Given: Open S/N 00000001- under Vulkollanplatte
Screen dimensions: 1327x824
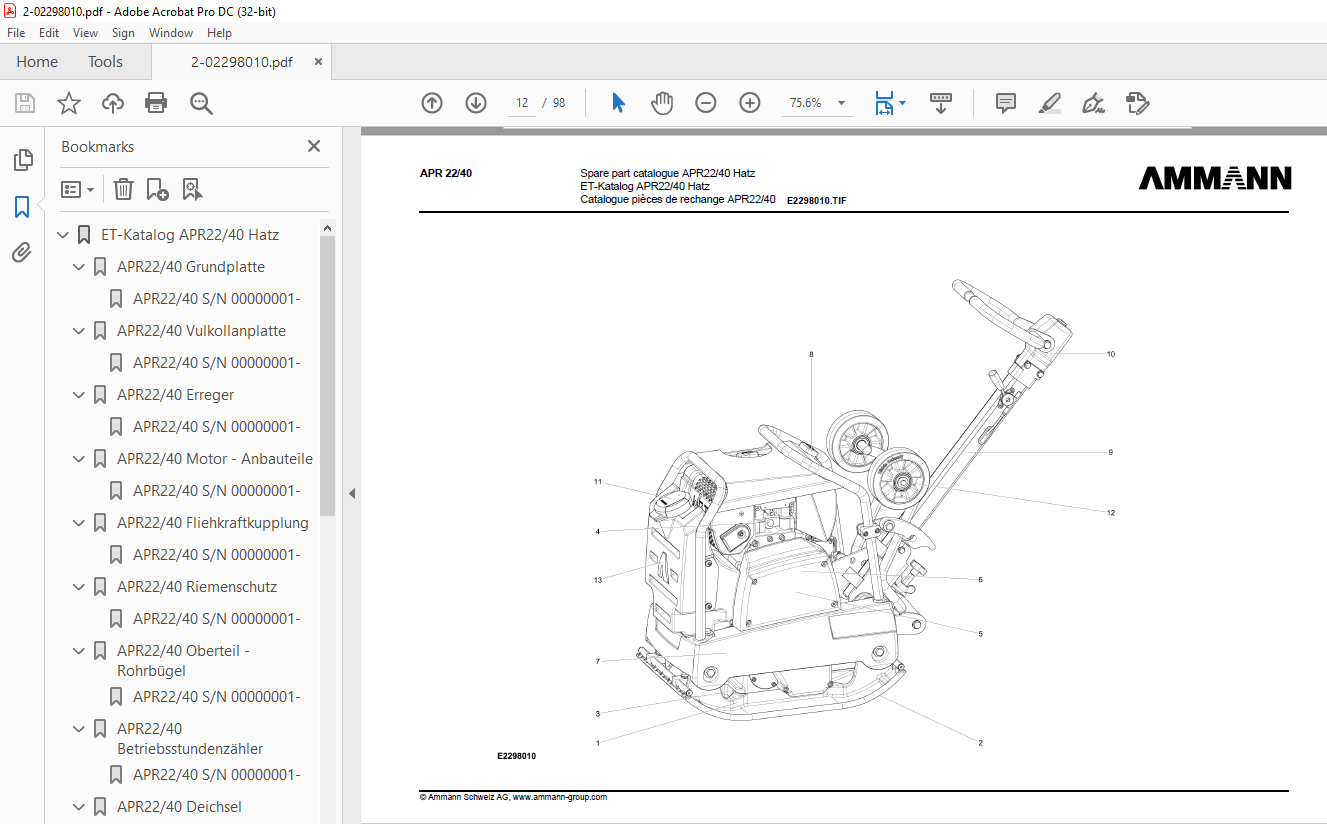Looking at the screenshot, I should point(217,363).
